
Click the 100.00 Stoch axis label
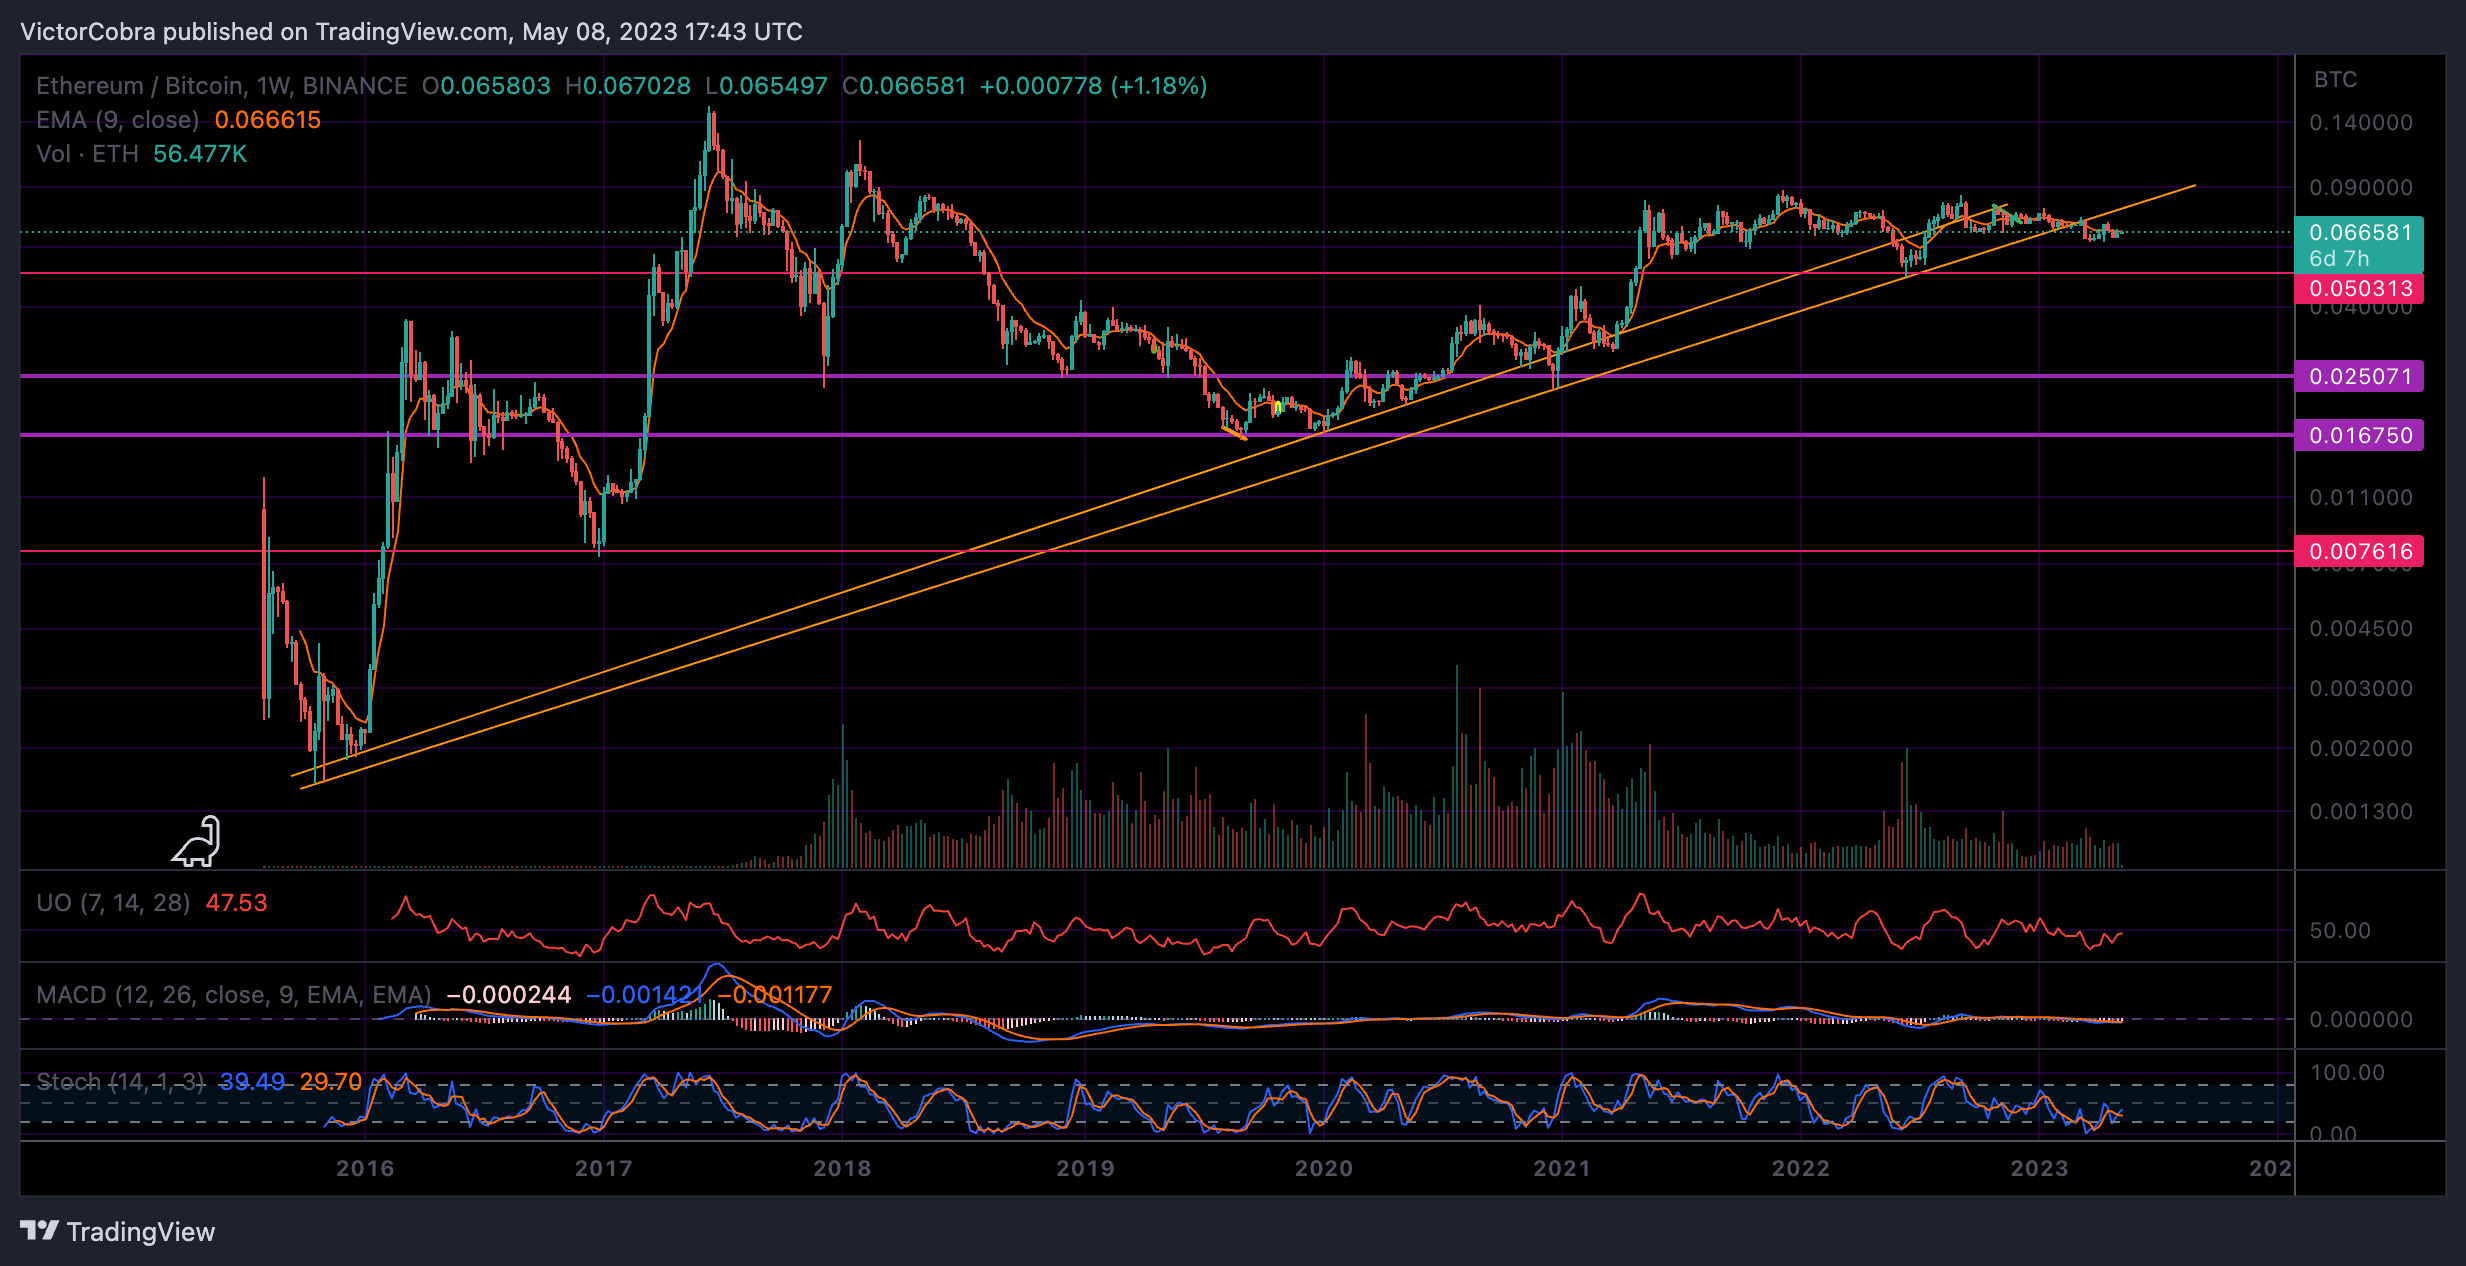[x=2347, y=1073]
